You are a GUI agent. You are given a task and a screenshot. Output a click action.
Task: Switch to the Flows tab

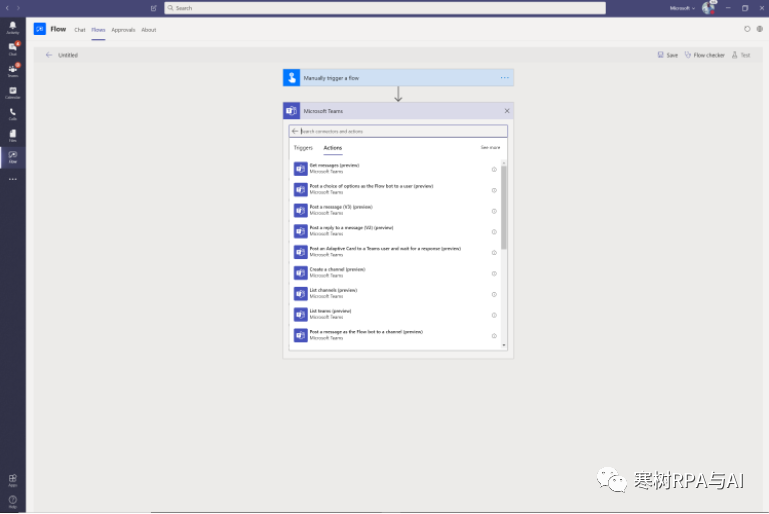98,30
